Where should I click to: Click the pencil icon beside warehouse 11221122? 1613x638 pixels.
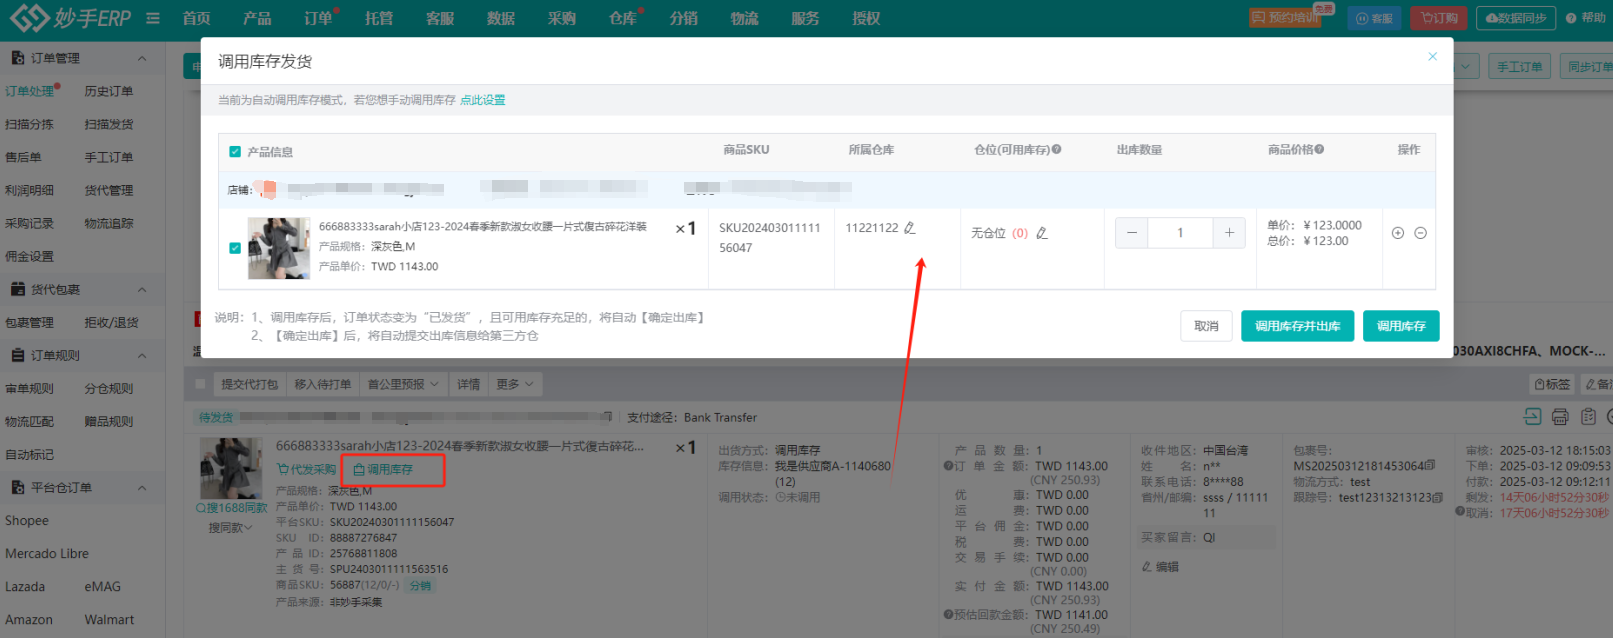click(909, 228)
